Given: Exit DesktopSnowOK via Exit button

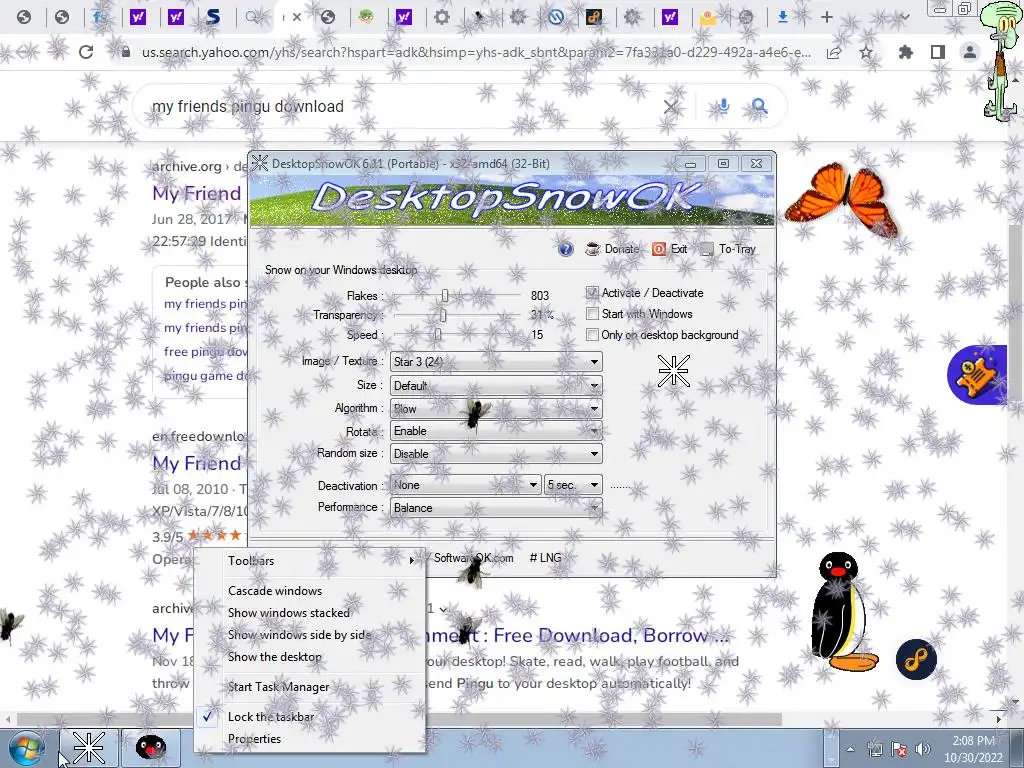Looking at the screenshot, I should (x=669, y=249).
